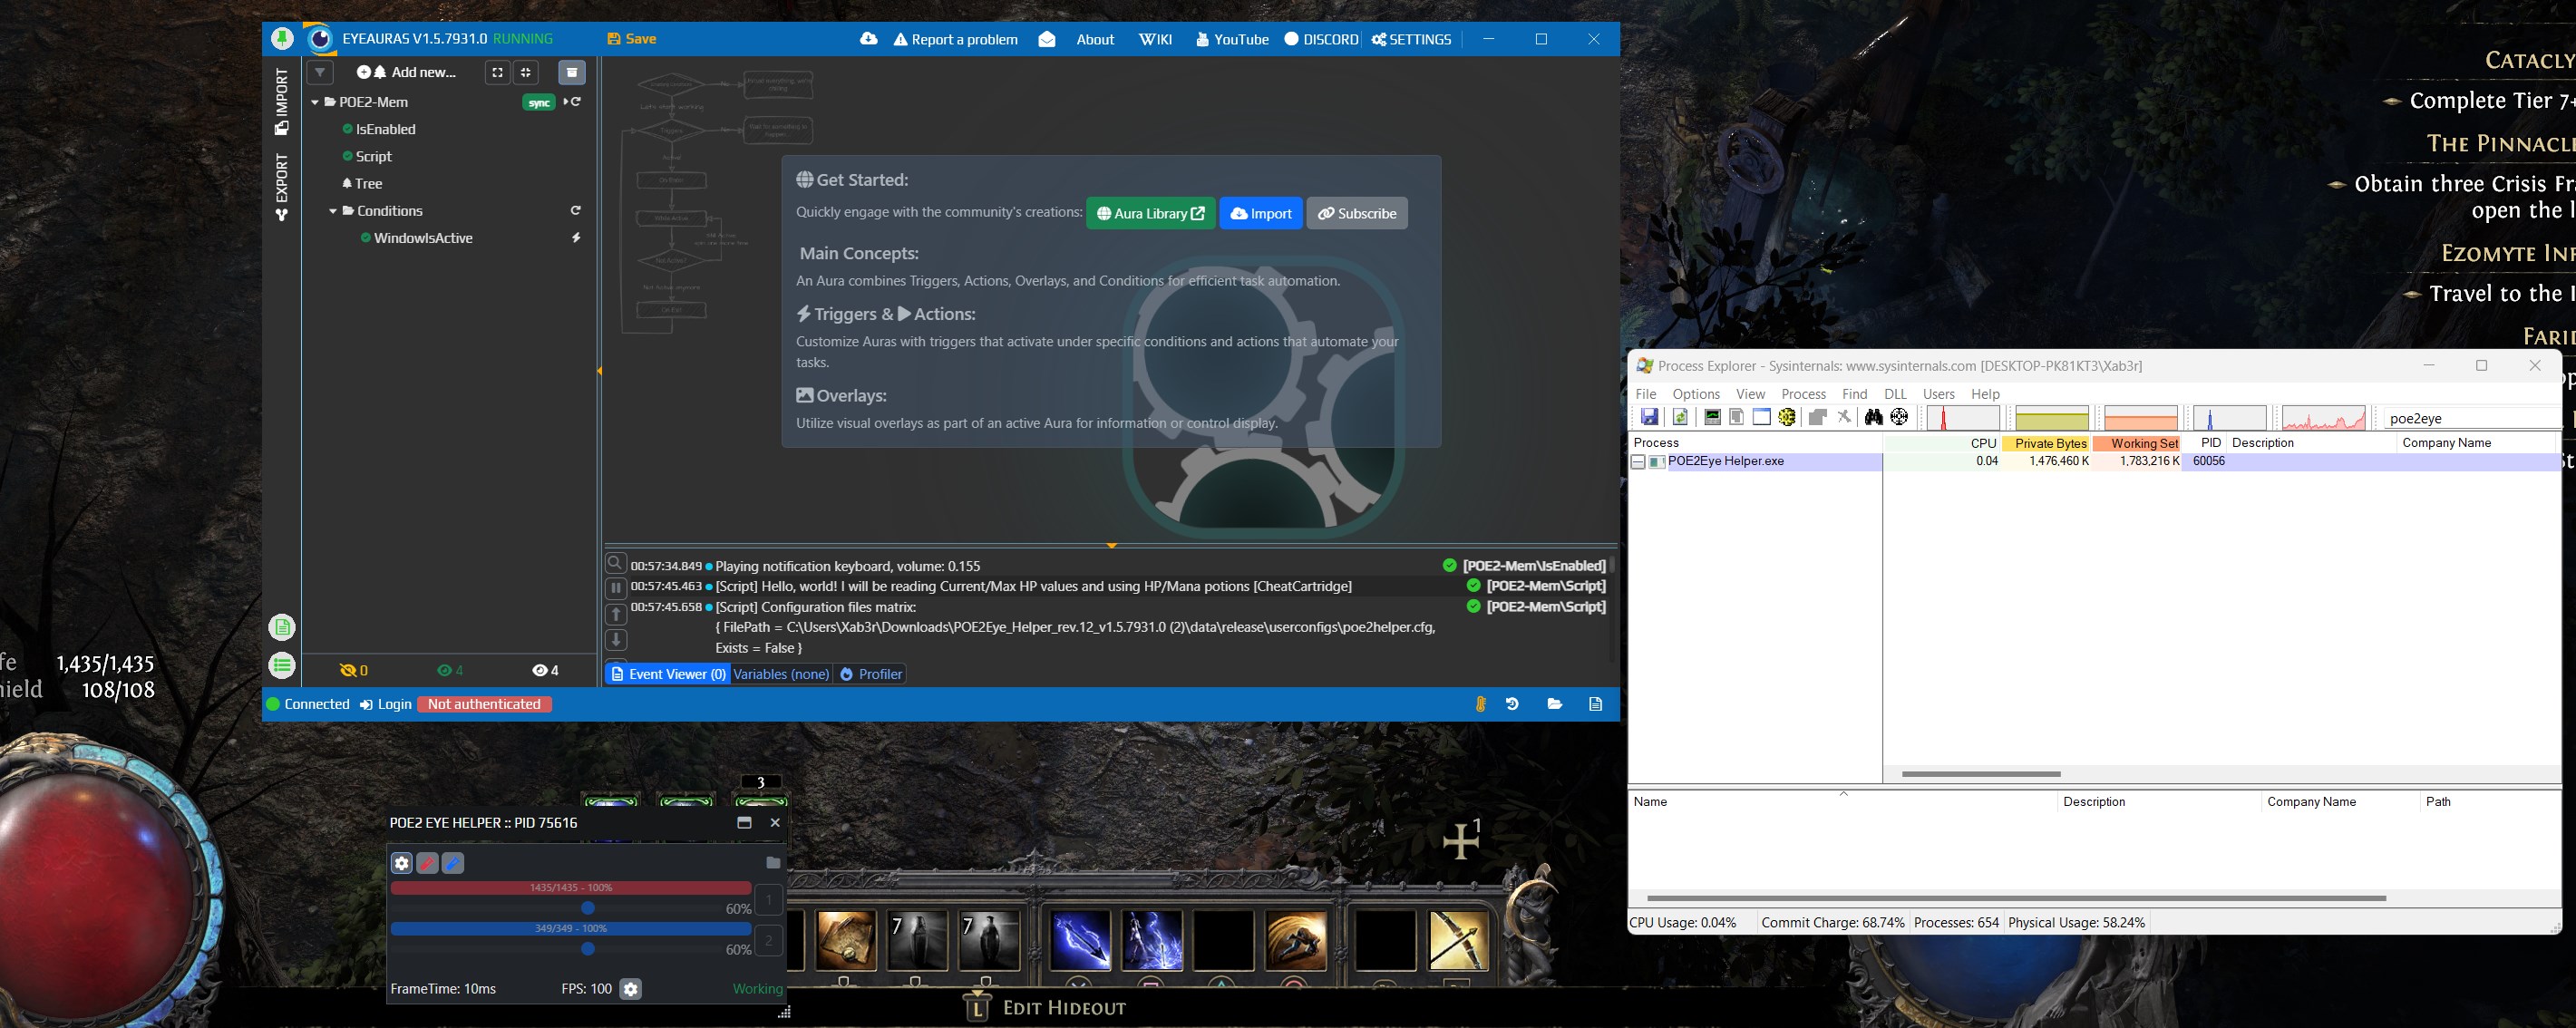Open the EXPORT sidebar tab

point(282,187)
